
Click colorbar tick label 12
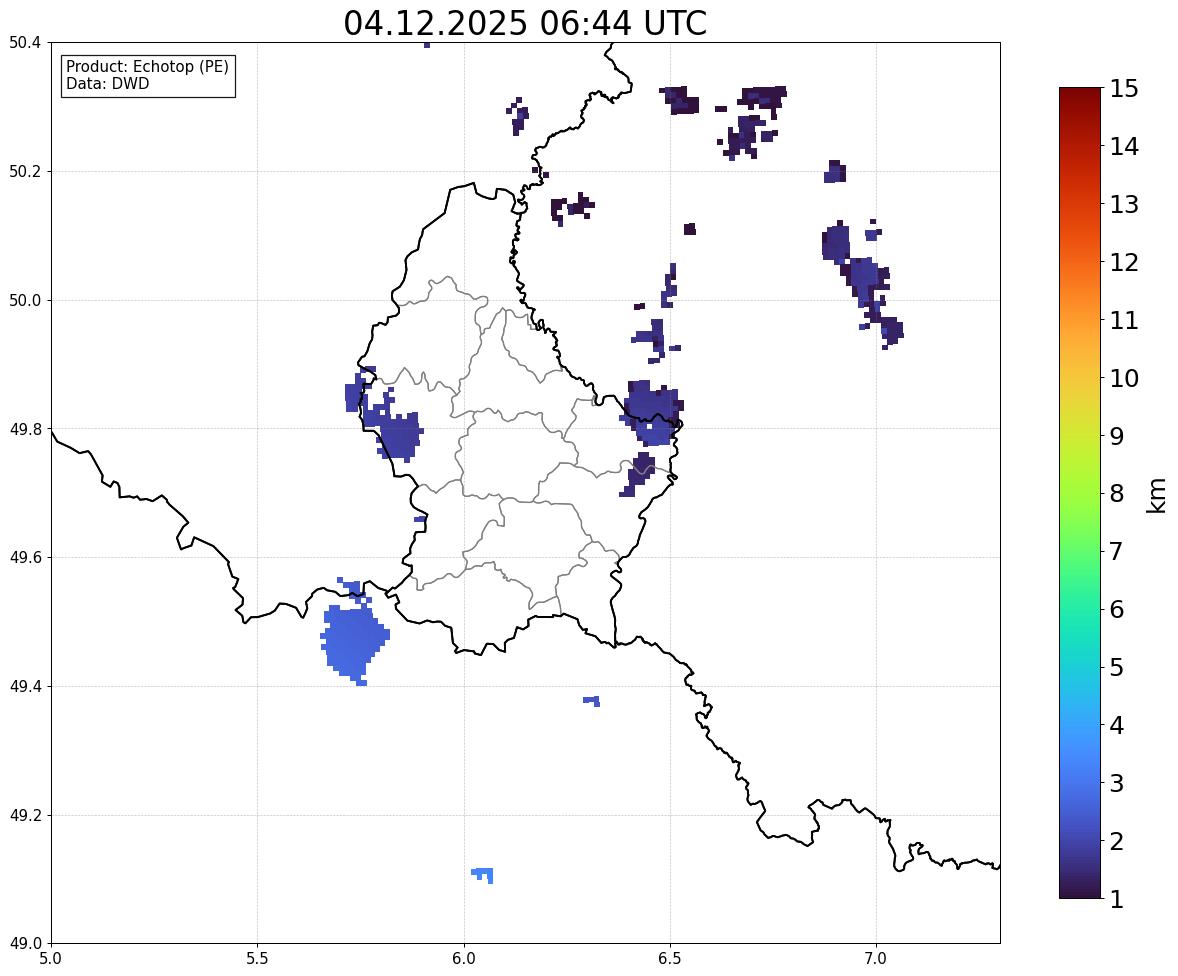click(x=1124, y=262)
